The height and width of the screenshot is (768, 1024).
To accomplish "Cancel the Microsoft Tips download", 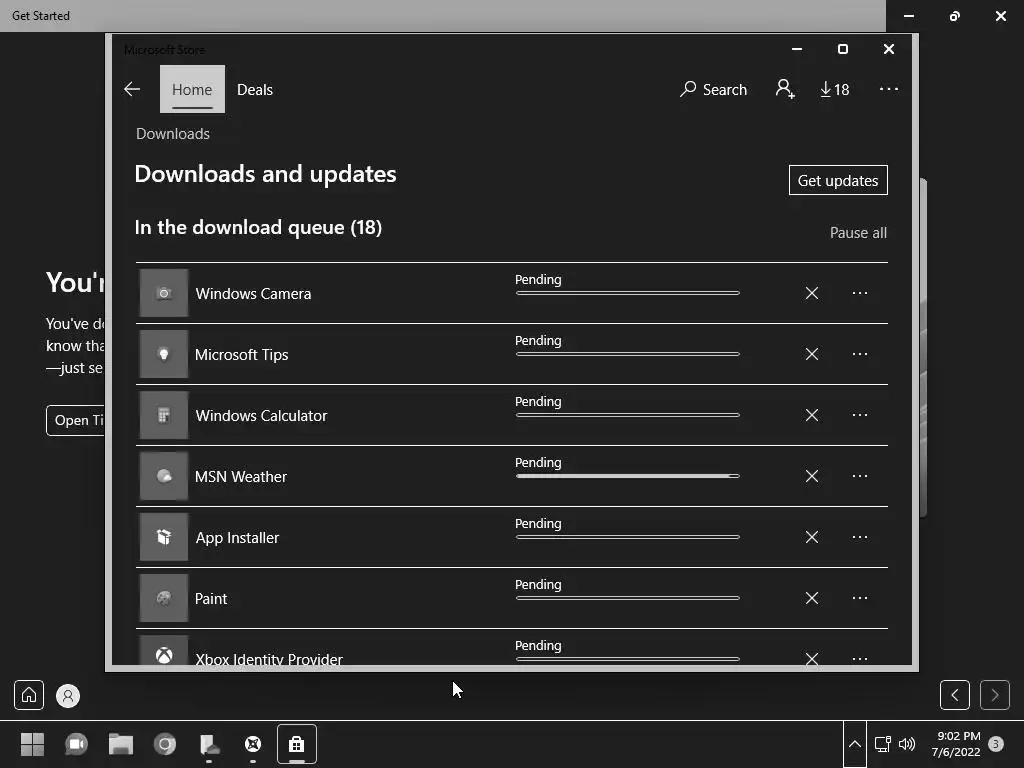I will (812, 354).
